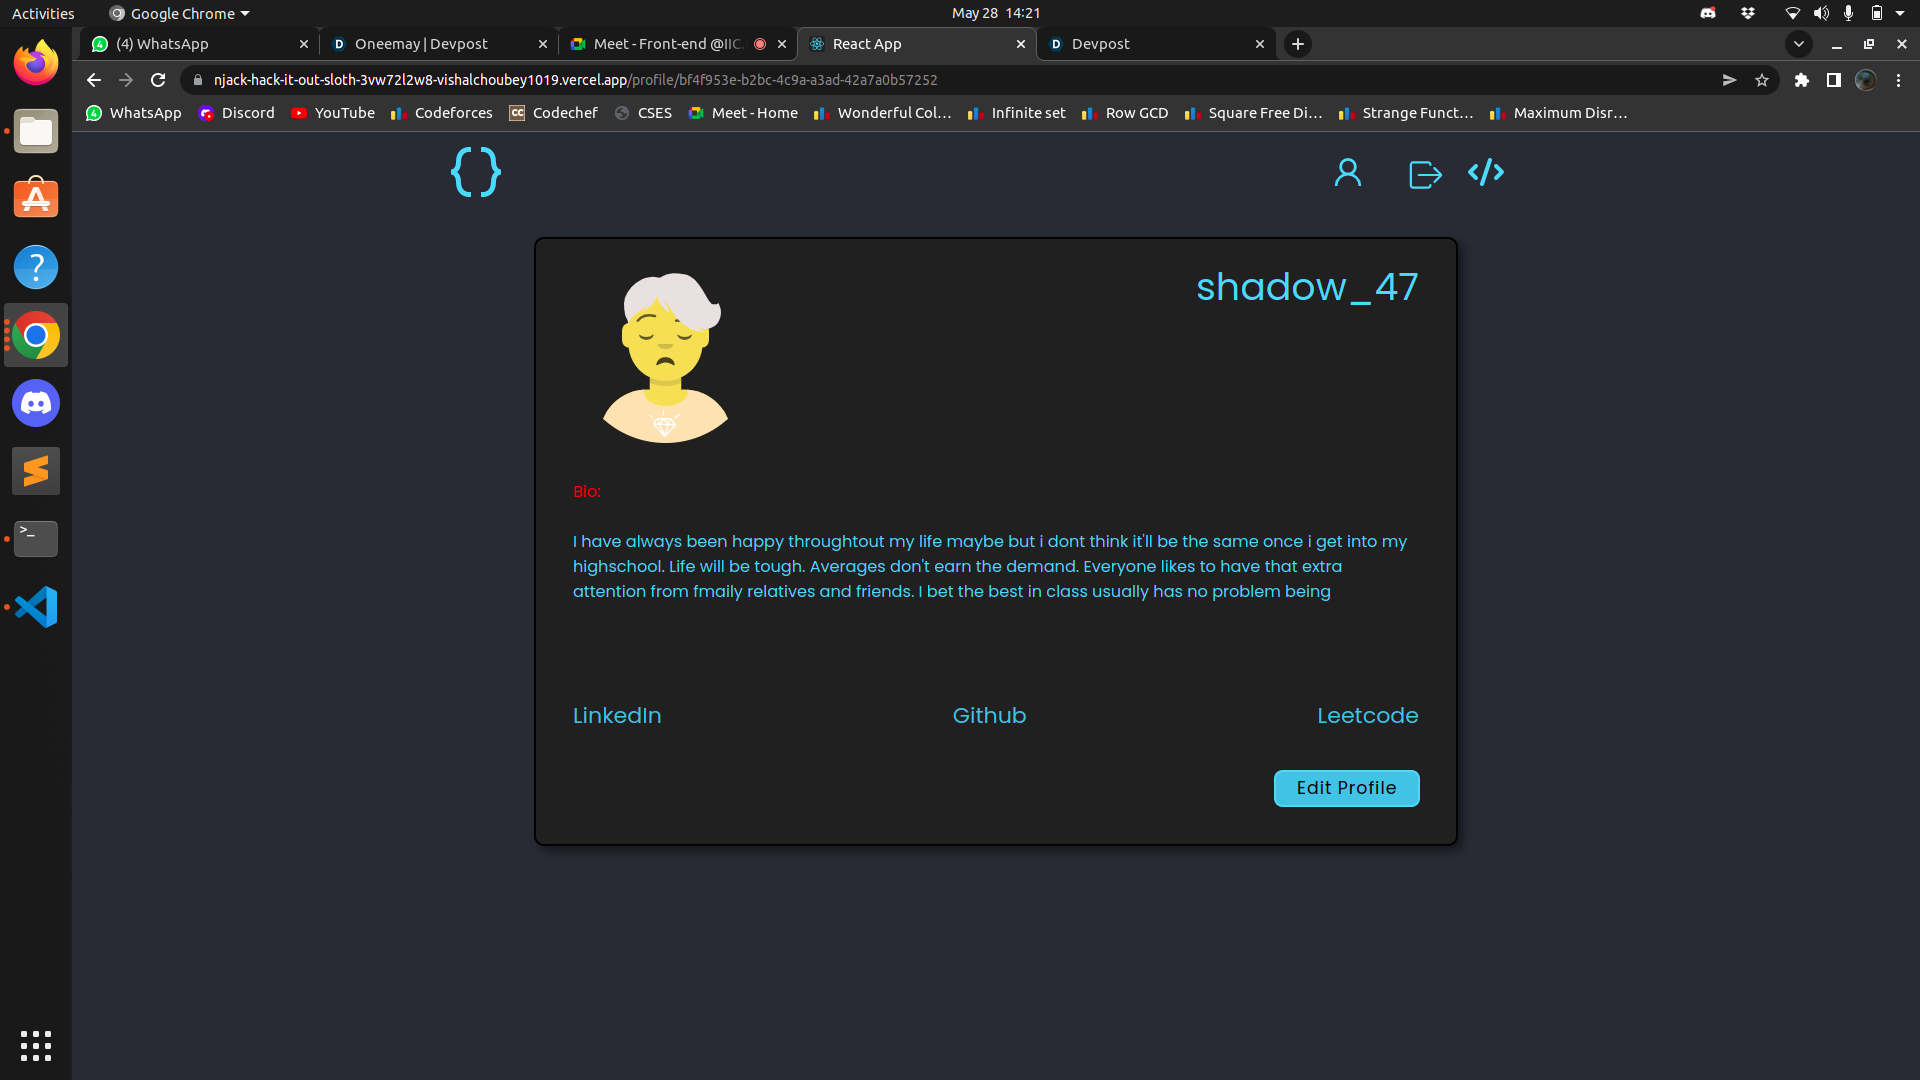Open the Github link on the profile card
The height and width of the screenshot is (1080, 1920).
[x=989, y=715]
